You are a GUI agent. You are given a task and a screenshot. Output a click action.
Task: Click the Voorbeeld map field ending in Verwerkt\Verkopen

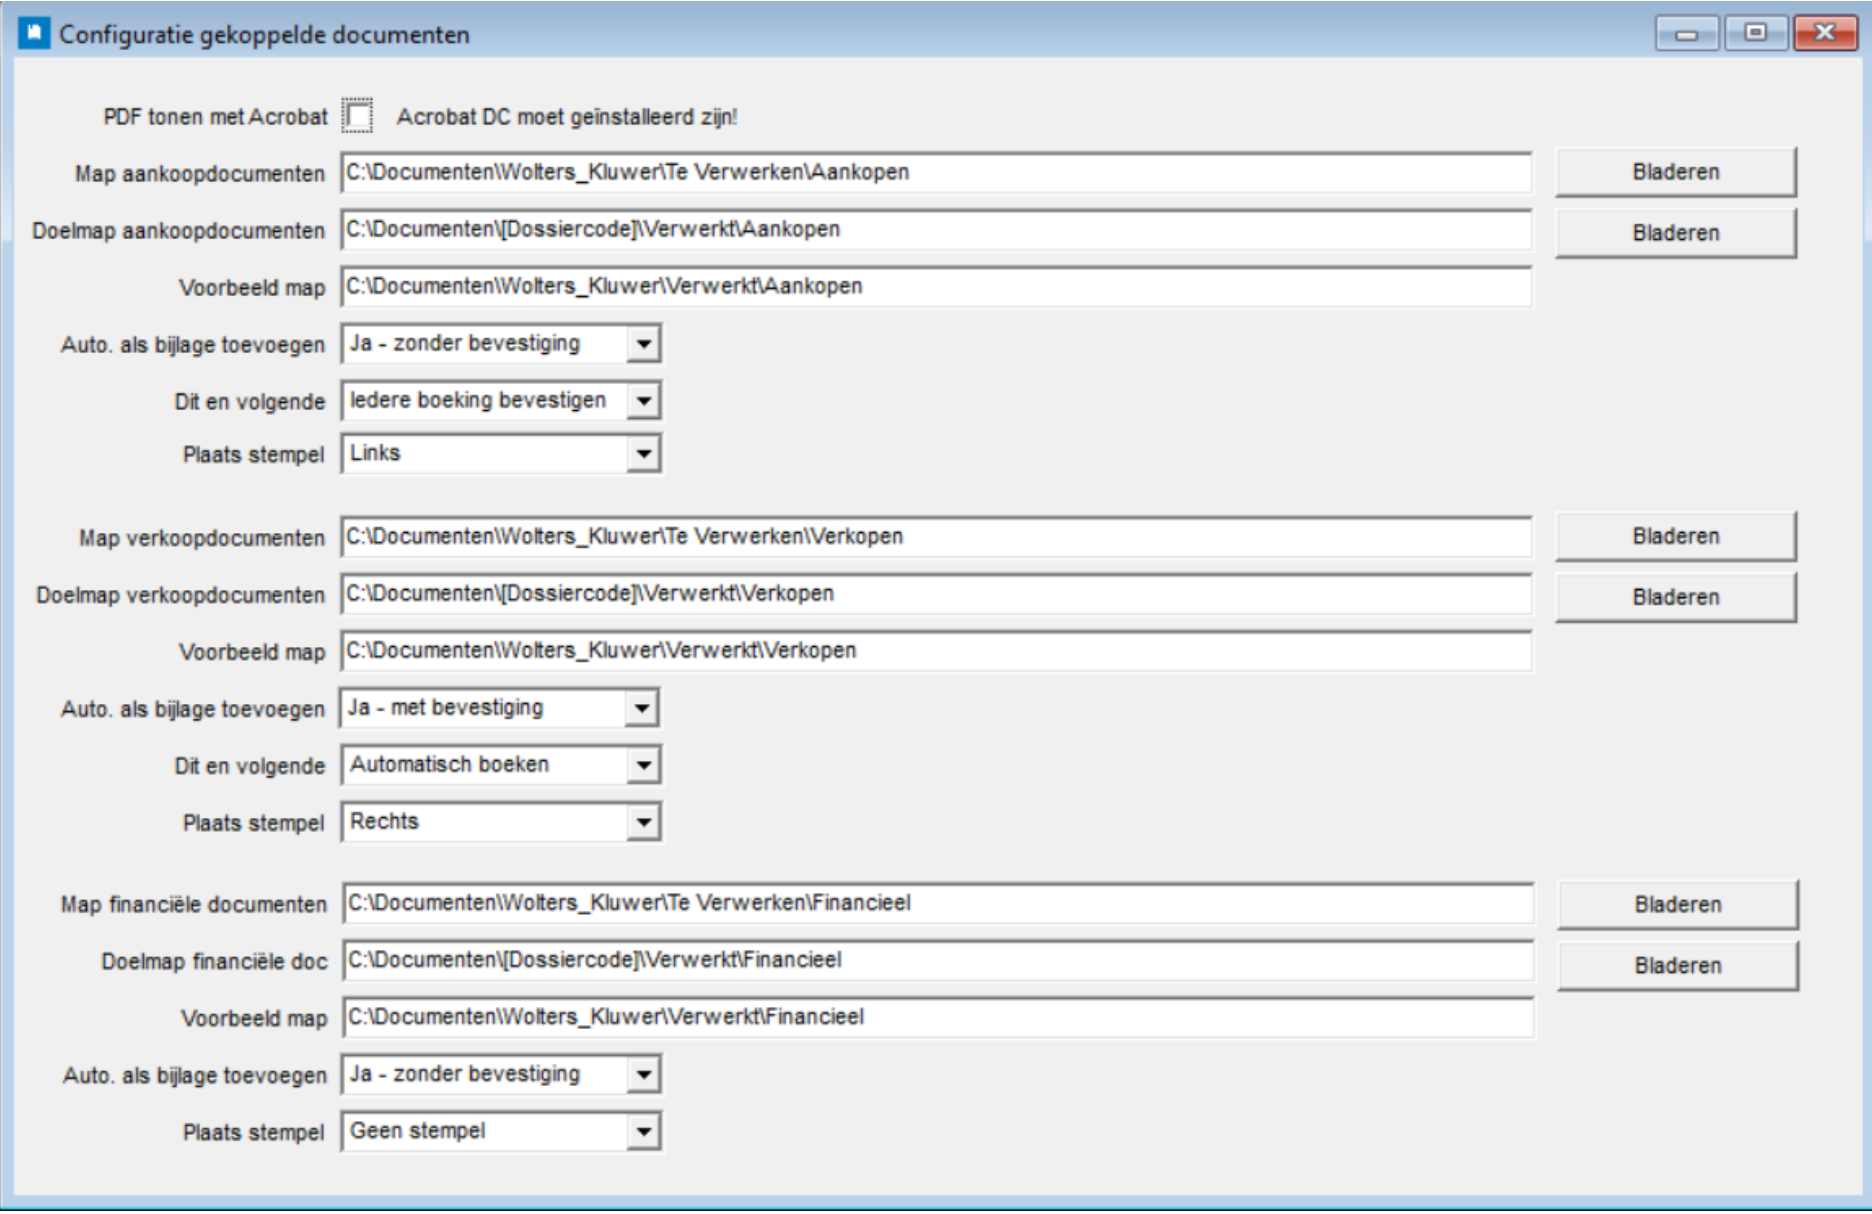(936, 651)
